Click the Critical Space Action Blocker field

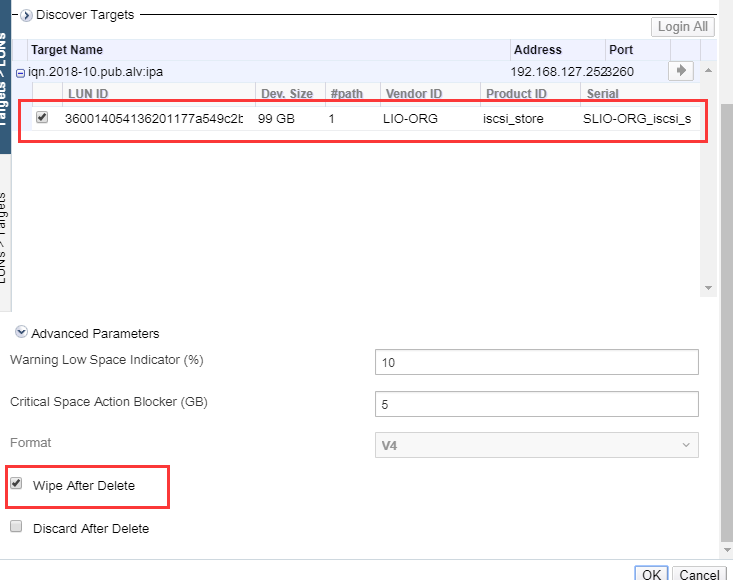pos(537,404)
